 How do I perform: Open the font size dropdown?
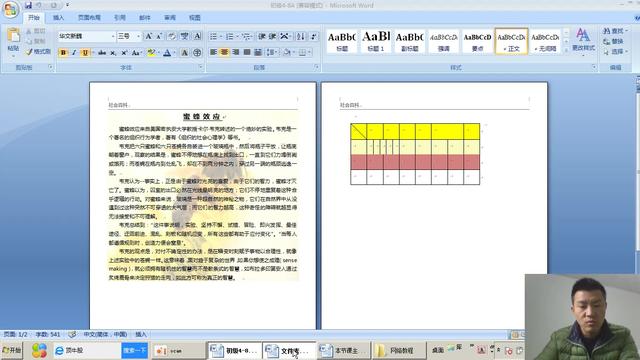[138, 36]
